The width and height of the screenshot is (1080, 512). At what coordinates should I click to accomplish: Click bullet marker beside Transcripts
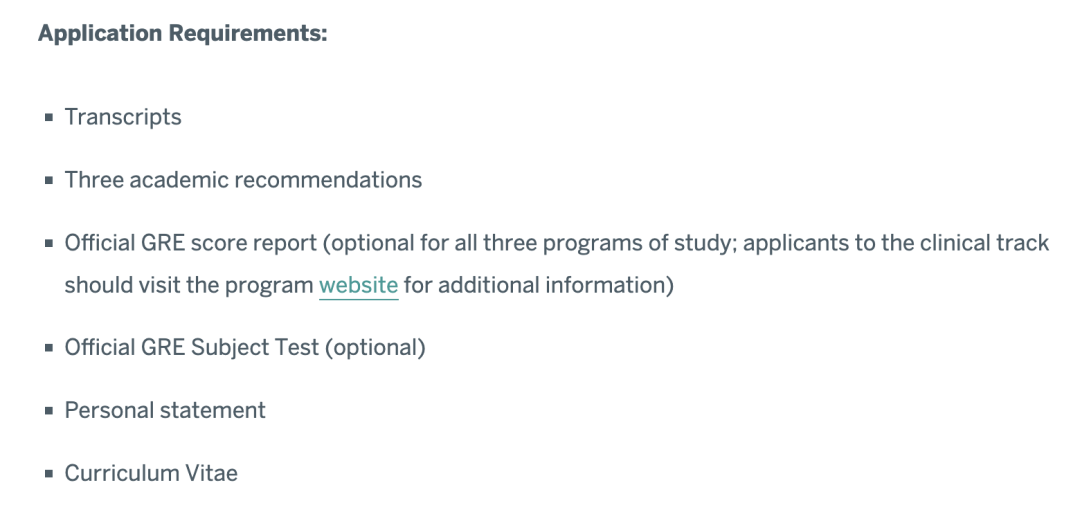click(49, 117)
